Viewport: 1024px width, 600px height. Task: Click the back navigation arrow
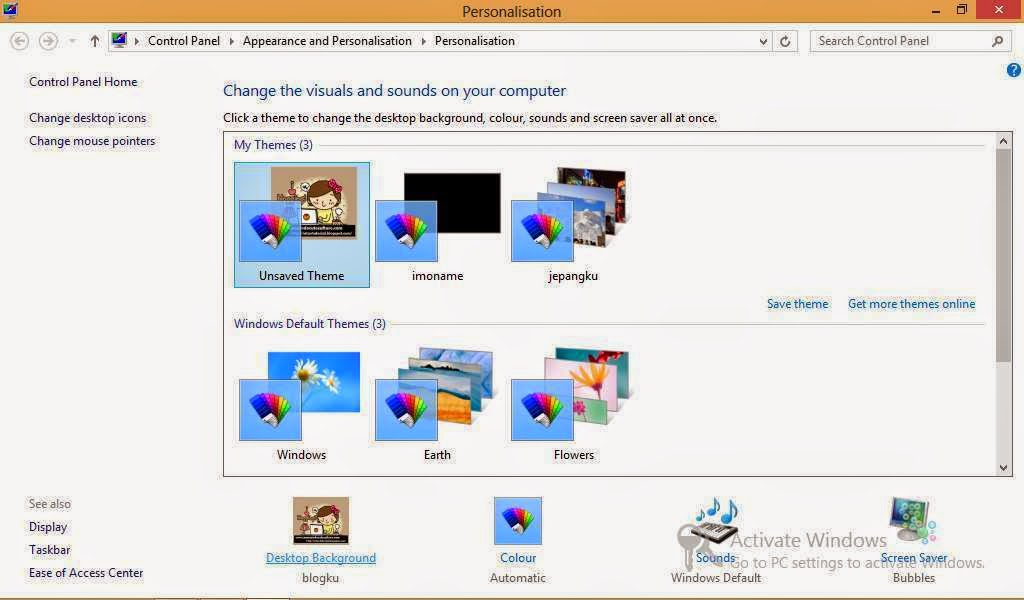(x=19, y=41)
